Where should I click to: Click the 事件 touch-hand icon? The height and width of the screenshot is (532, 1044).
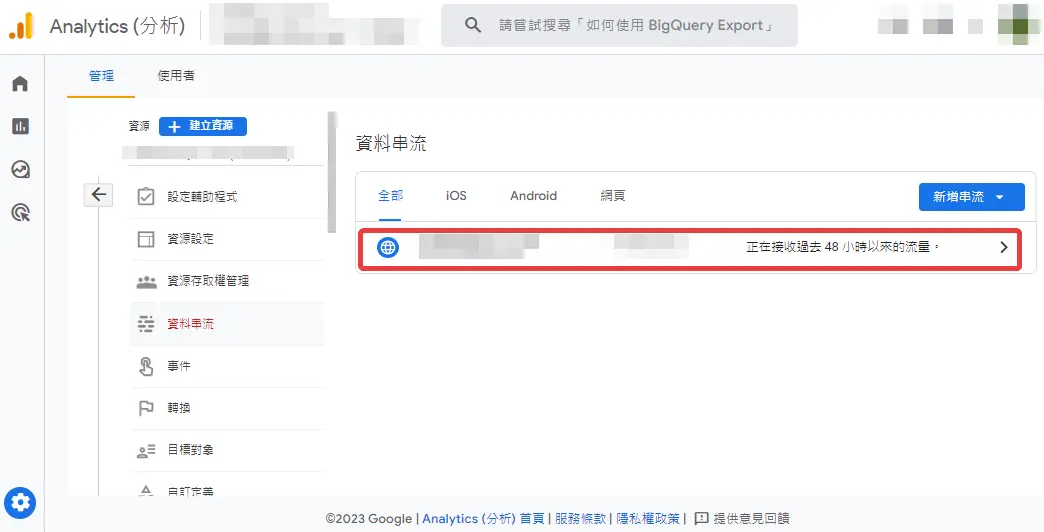pos(146,366)
